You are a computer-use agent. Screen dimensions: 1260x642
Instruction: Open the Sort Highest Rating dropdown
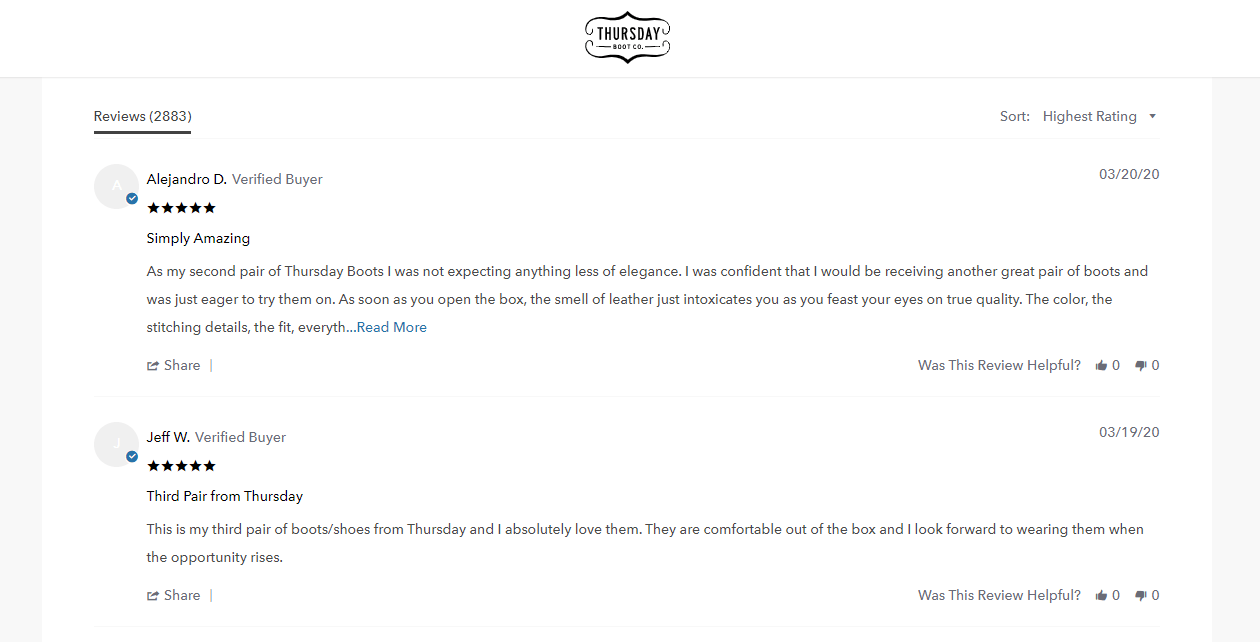pyautogui.click(x=1099, y=116)
